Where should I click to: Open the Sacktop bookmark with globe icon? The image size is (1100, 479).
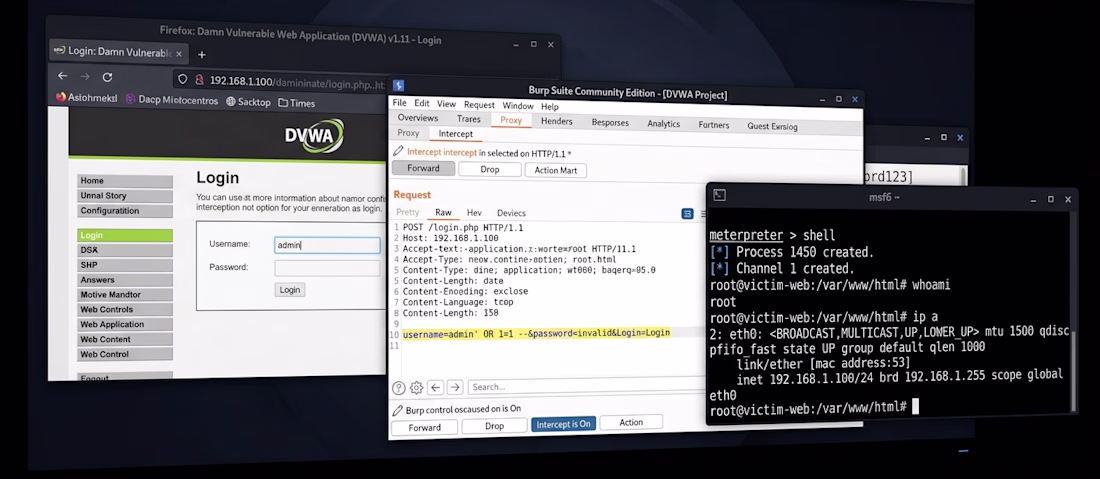coord(248,102)
